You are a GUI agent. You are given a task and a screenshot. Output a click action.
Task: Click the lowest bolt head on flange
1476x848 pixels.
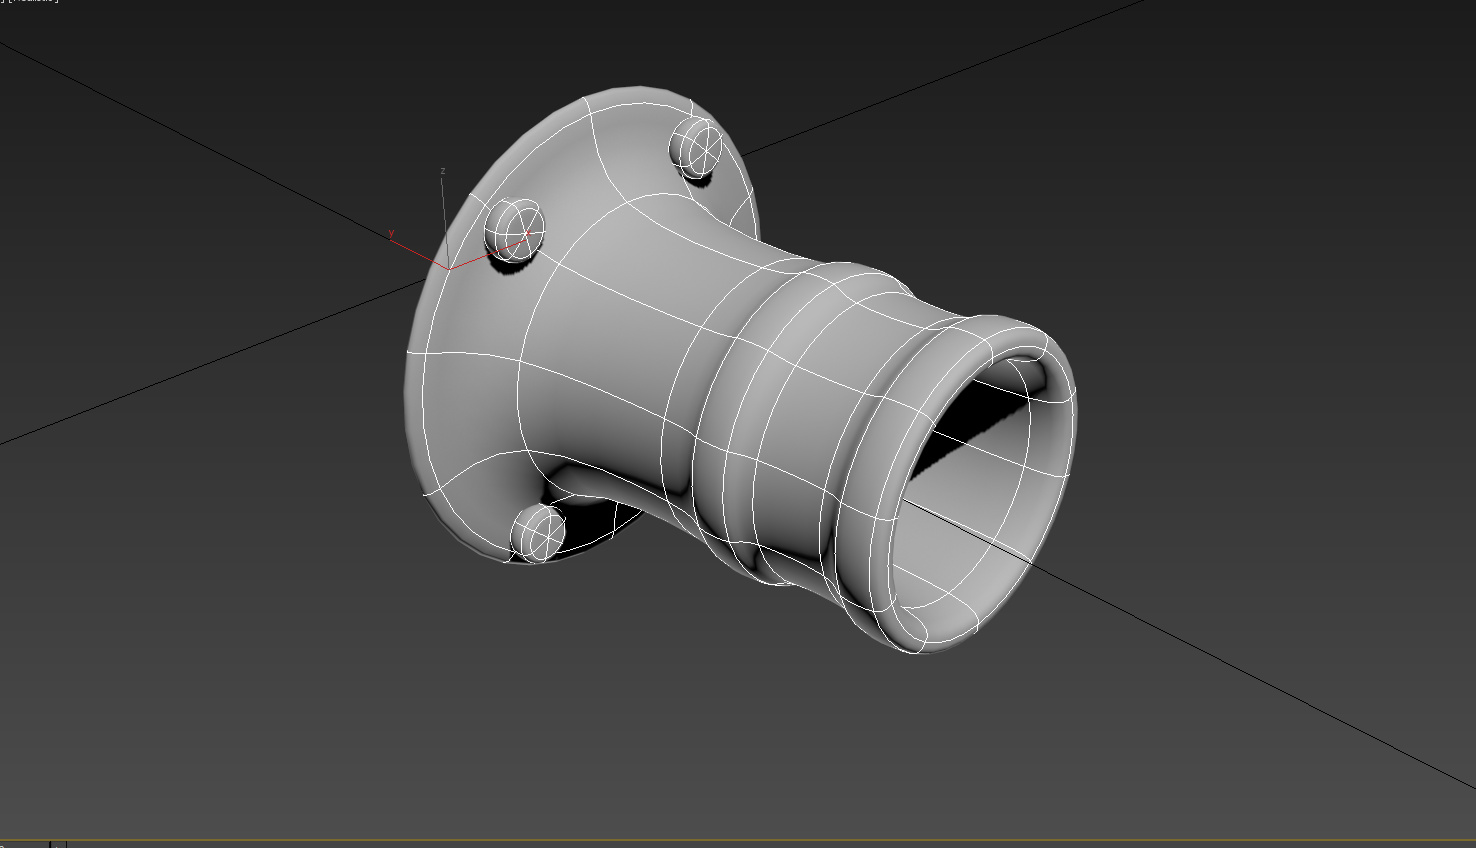pyautogui.click(x=538, y=531)
